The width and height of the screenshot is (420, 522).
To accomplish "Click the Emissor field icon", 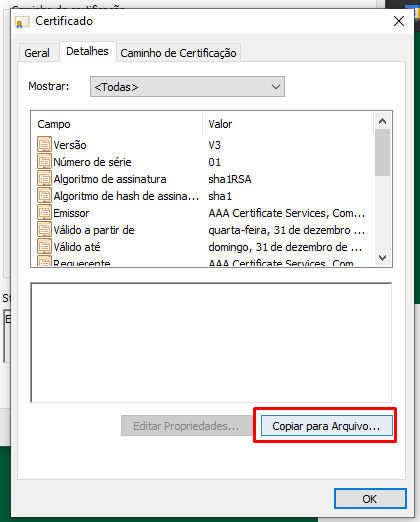I will click(x=44, y=213).
